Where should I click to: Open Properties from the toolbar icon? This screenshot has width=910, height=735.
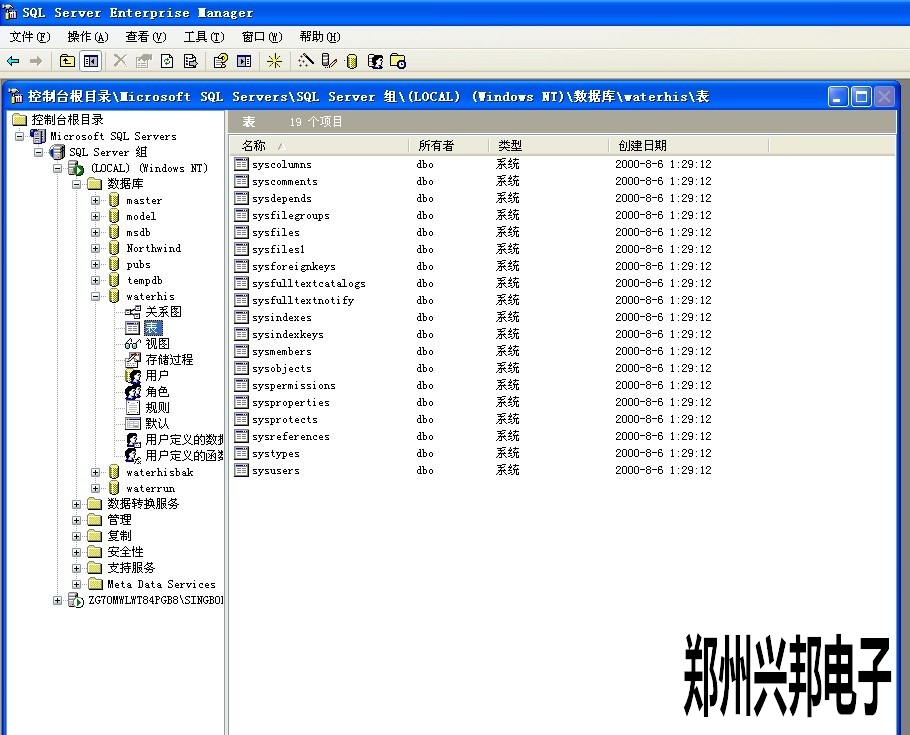click(143, 61)
